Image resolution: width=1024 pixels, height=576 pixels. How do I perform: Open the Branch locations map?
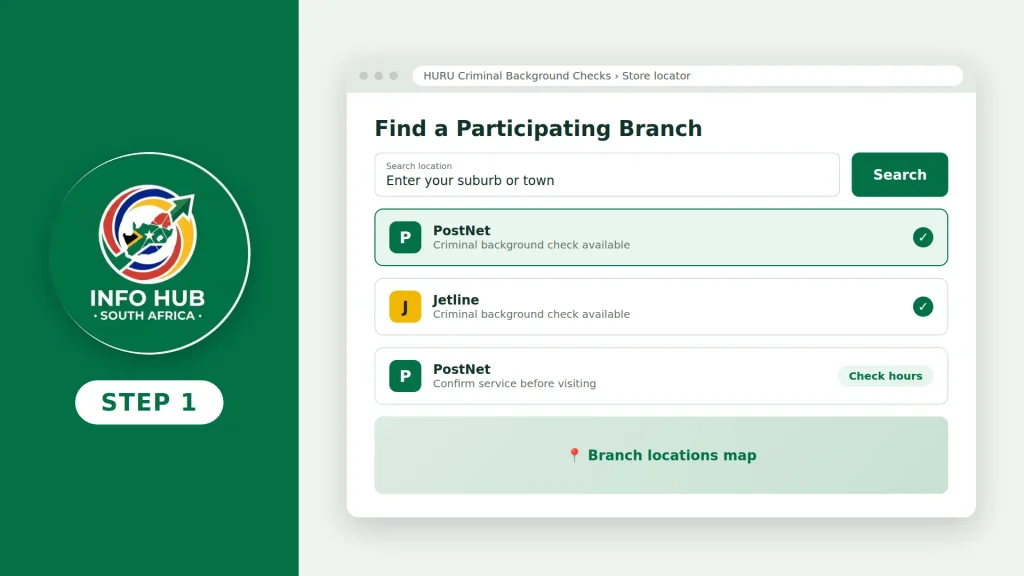(661, 455)
